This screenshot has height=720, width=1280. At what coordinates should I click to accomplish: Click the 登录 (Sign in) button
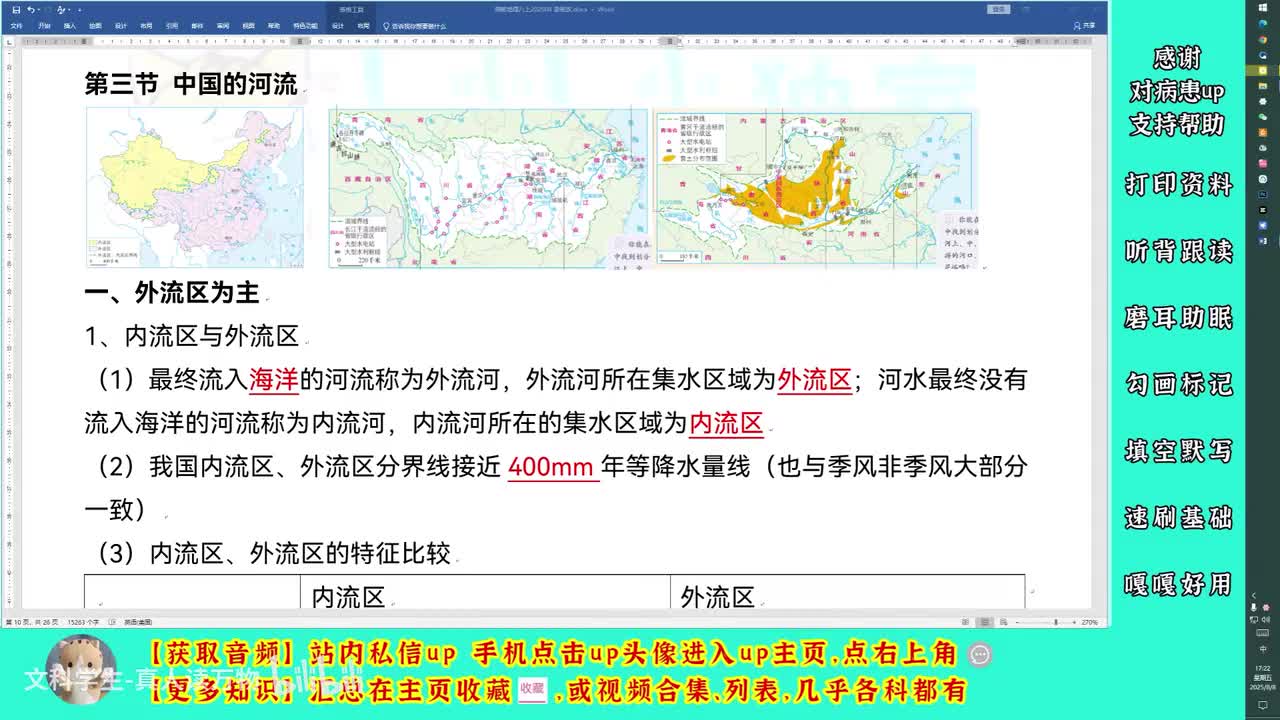pos(998,9)
